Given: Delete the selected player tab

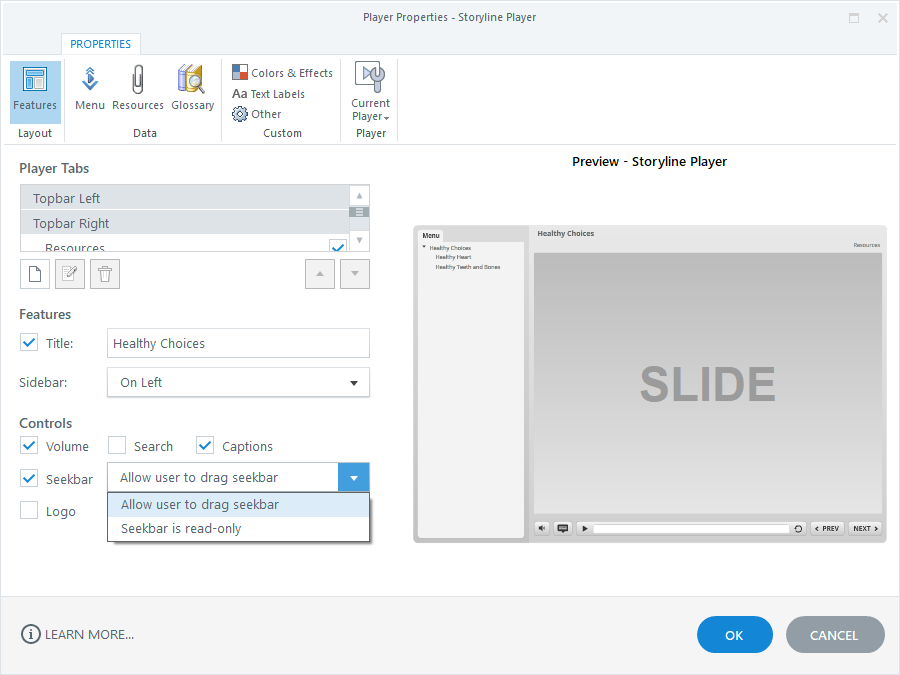Looking at the screenshot, I should (x=104, y=273).
